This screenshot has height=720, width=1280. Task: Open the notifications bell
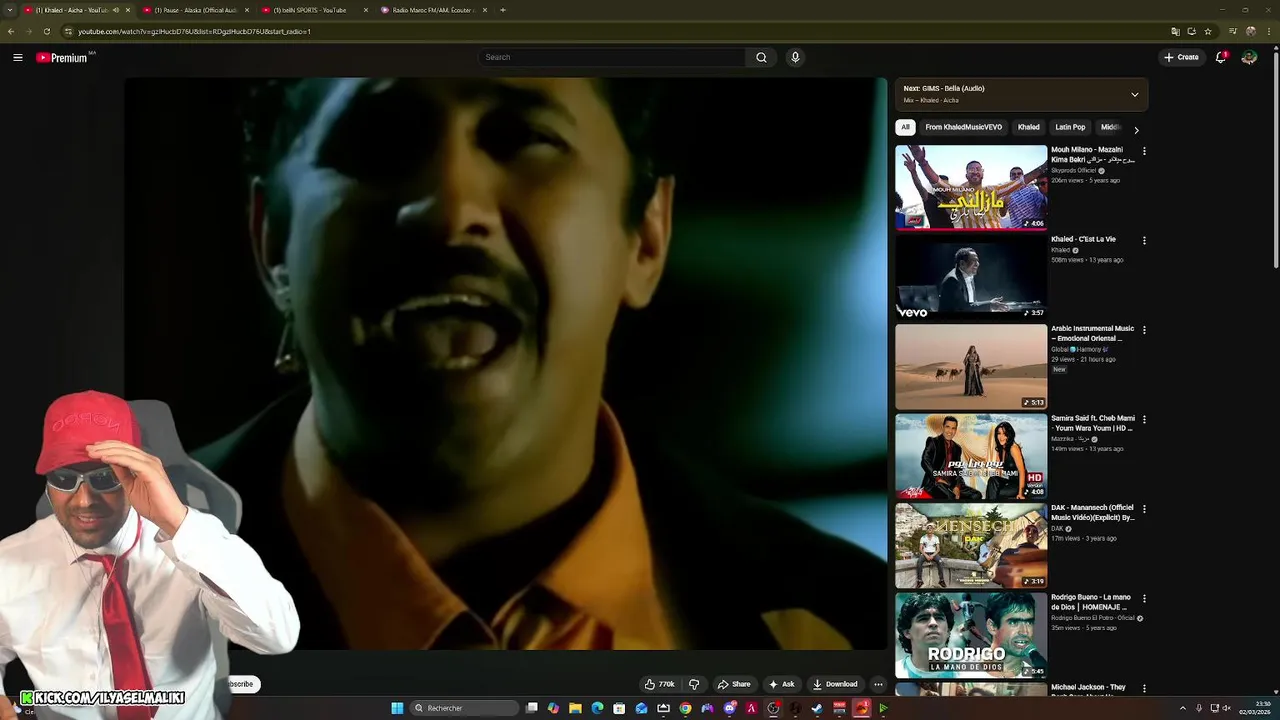pyautogui.click(x=1220, y=57)
